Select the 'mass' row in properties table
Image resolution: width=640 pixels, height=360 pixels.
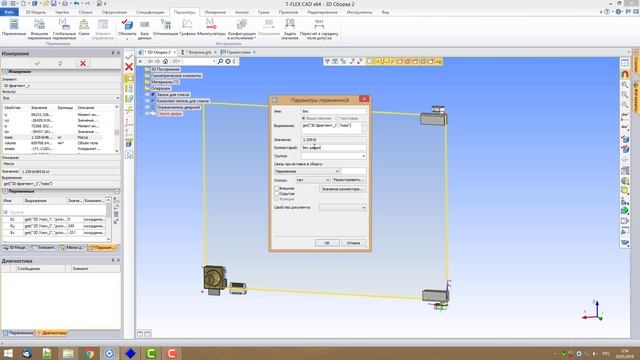pos(58,138)
